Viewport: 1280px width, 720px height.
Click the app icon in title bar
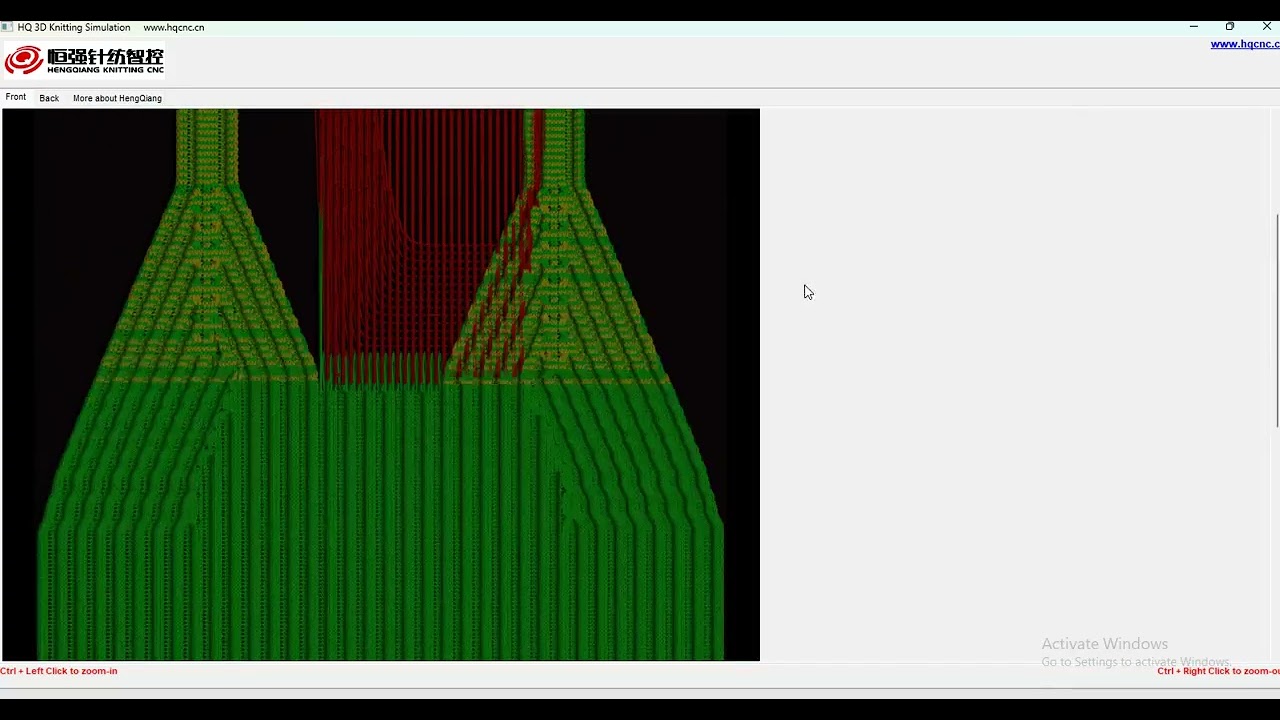coord(7,27)
